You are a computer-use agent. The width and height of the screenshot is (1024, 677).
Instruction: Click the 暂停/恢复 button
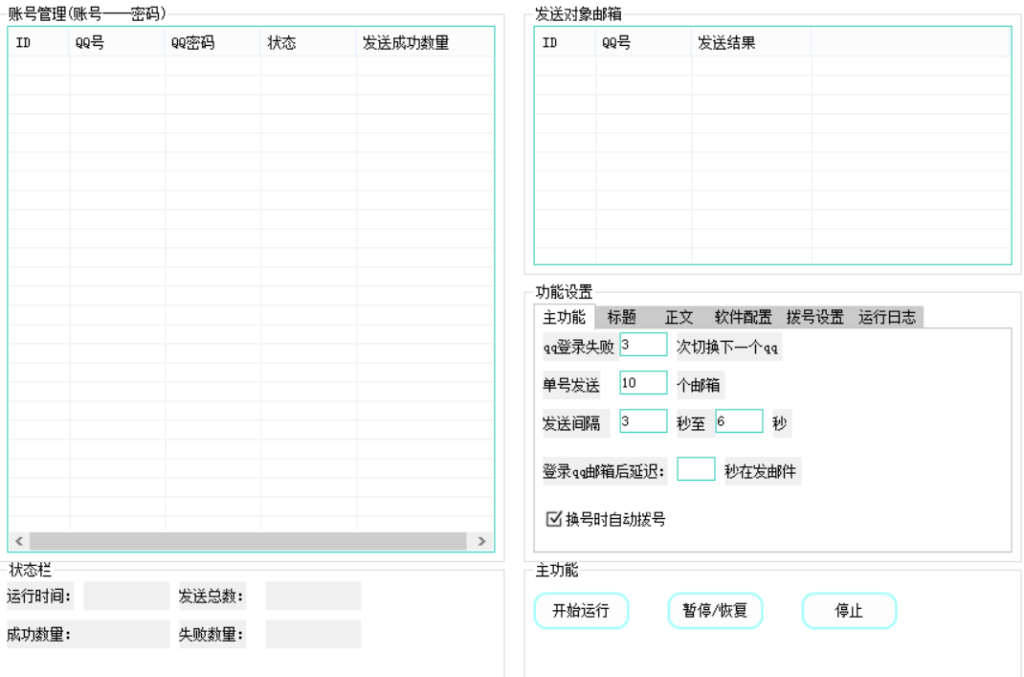tap(714, 610)
